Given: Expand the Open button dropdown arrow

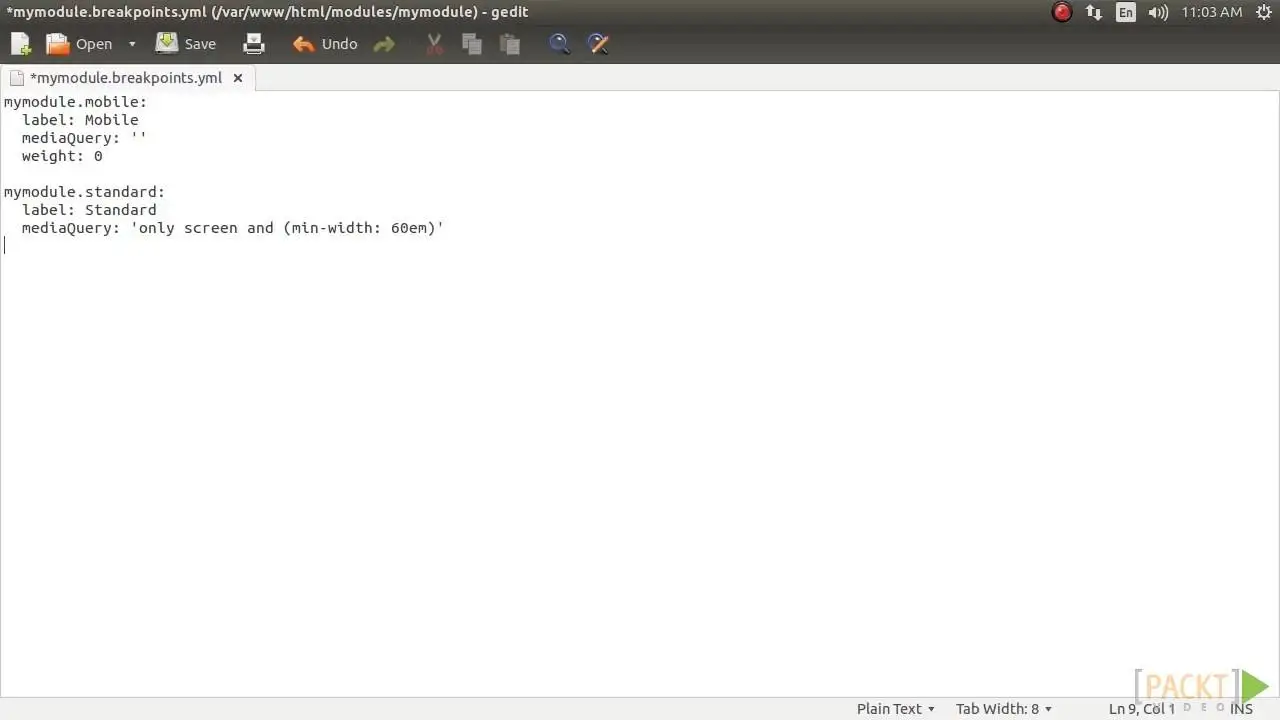Looking at the screenshot, I should 131,43.
